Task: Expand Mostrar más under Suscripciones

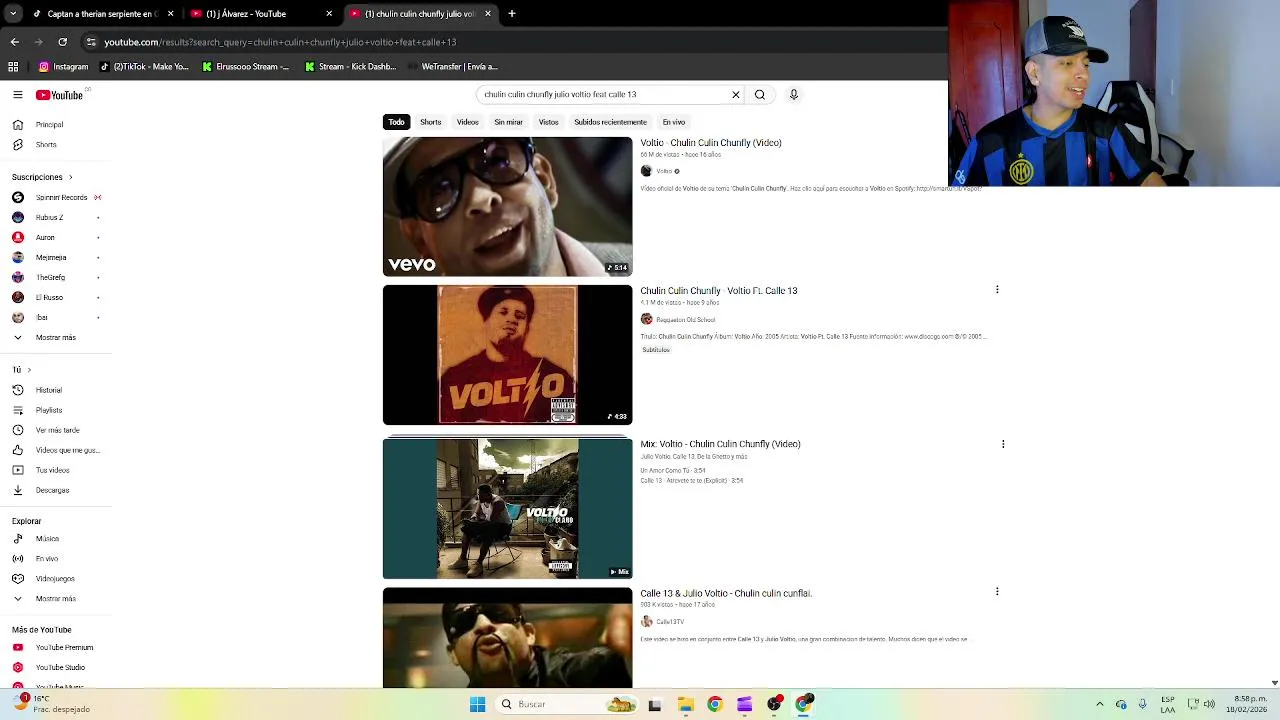Action: (56, 338)
